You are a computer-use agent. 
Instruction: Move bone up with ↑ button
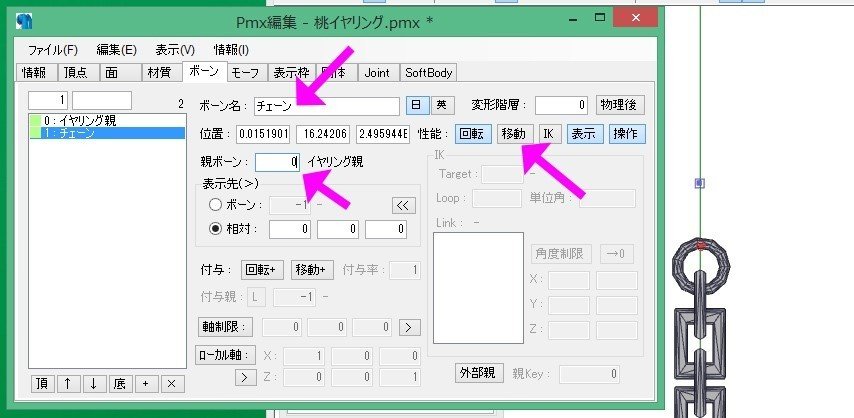click(x=68, y=384)
